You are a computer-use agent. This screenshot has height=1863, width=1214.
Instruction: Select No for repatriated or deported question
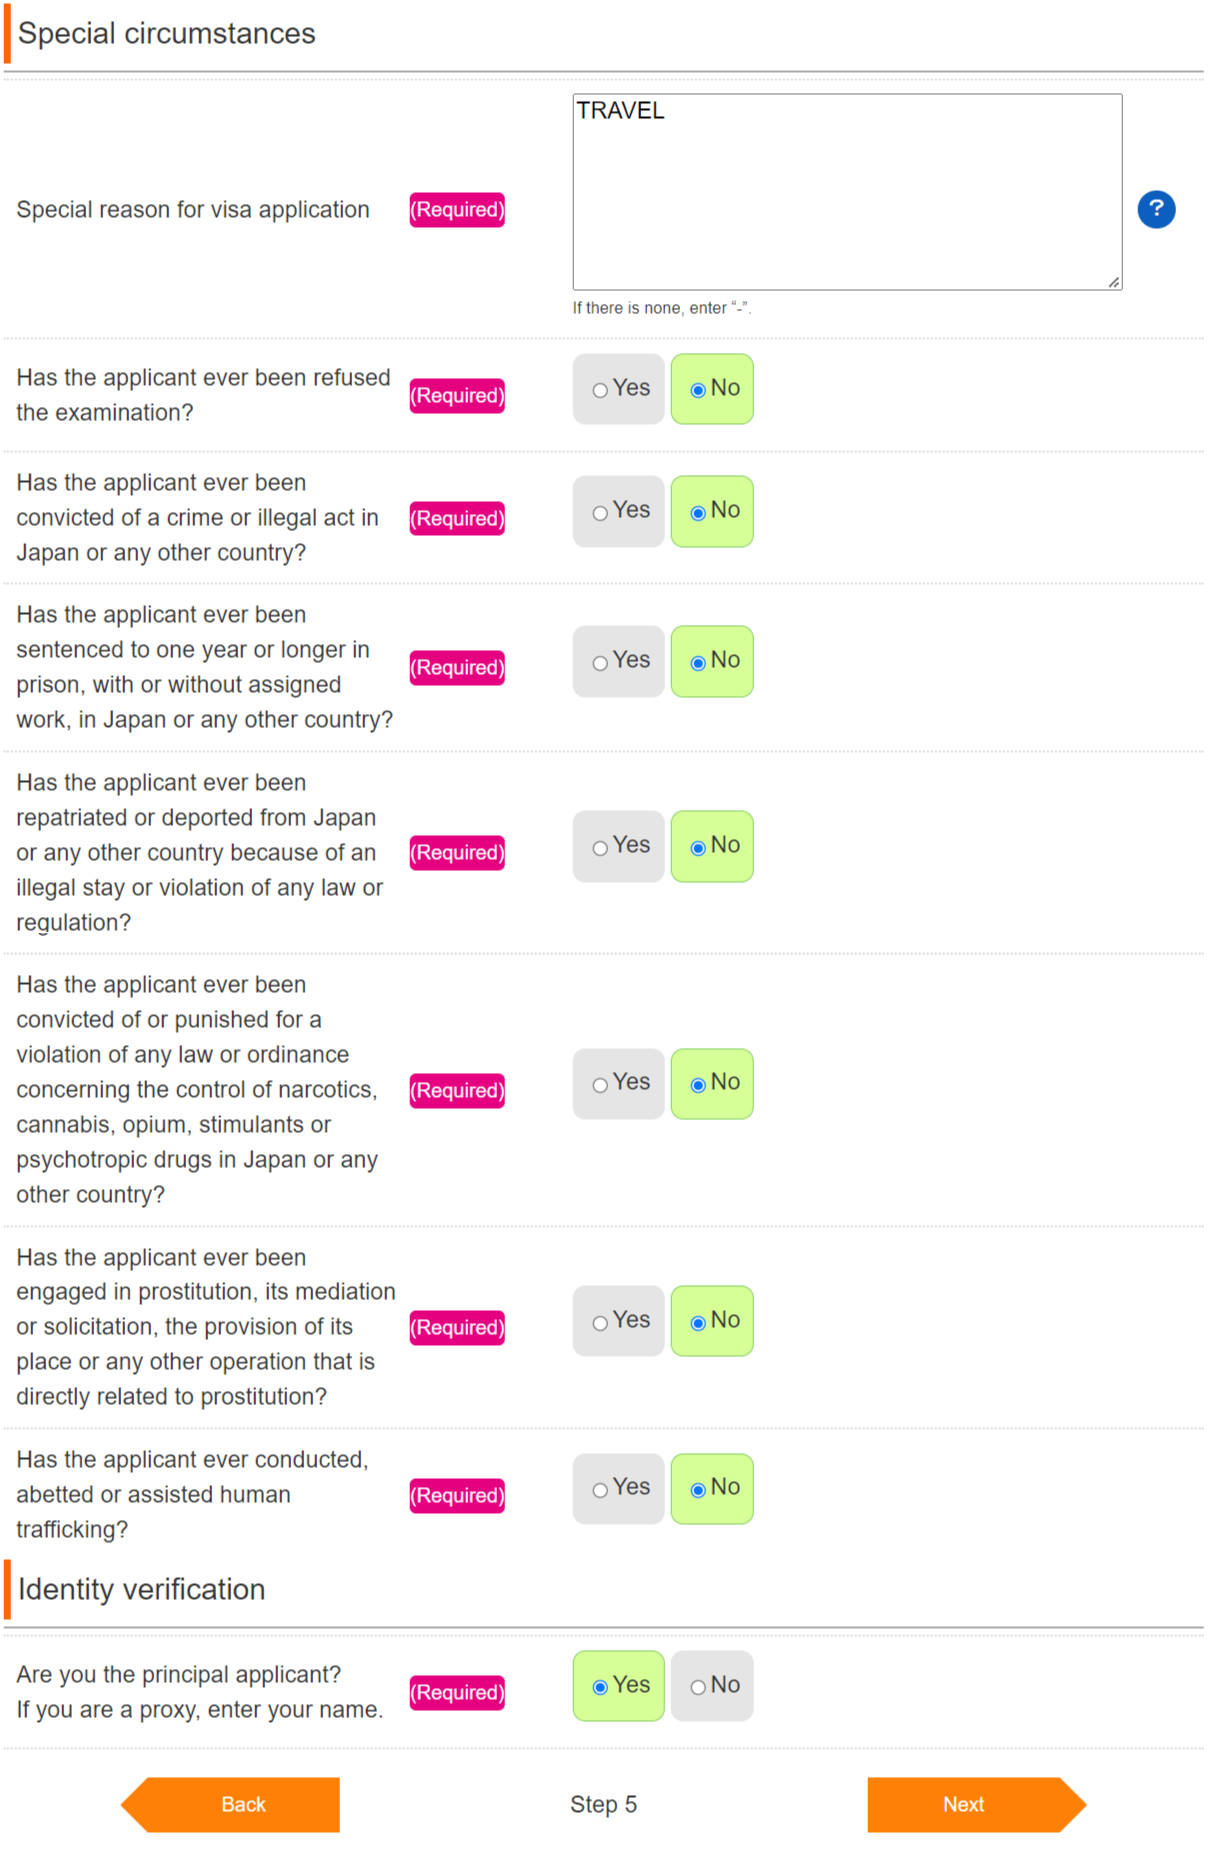712,846
